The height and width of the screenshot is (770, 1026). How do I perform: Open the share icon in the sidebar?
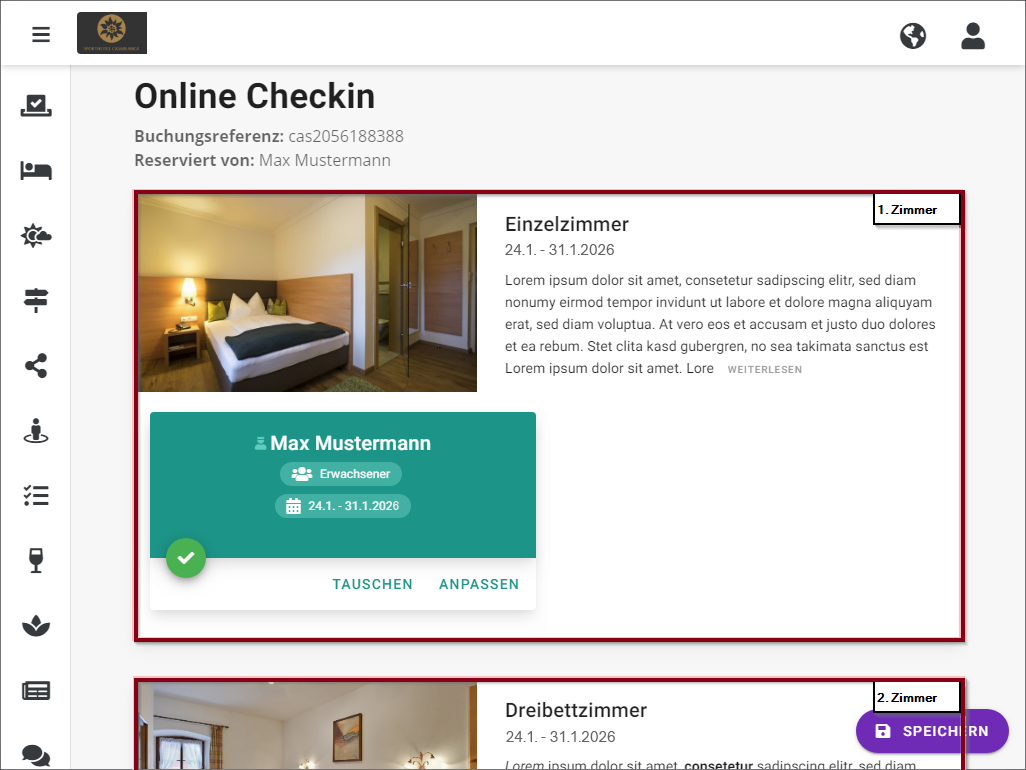click(36, 366)
